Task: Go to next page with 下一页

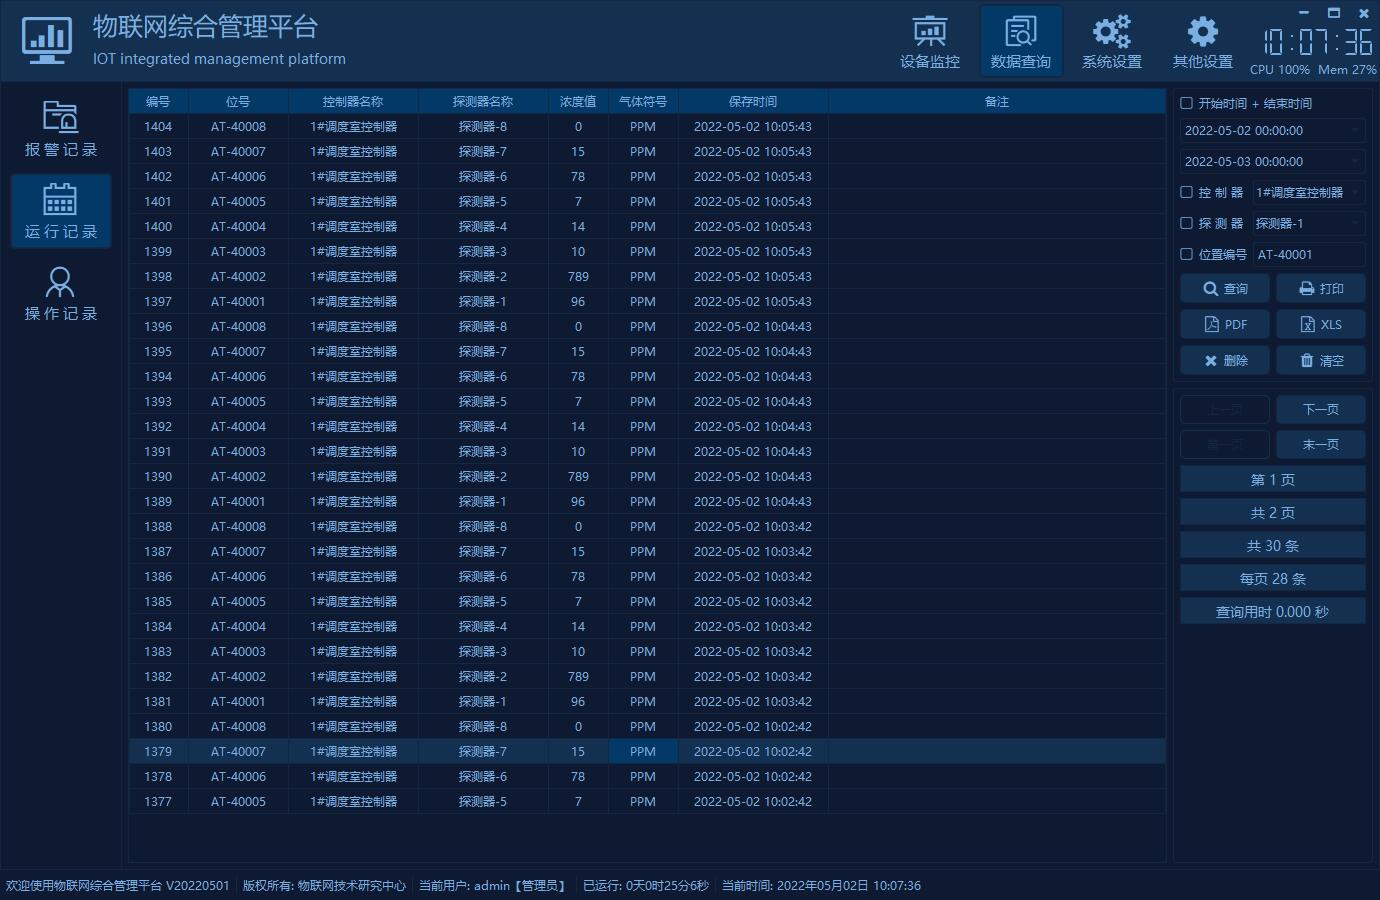Action: click(1320, 410)
